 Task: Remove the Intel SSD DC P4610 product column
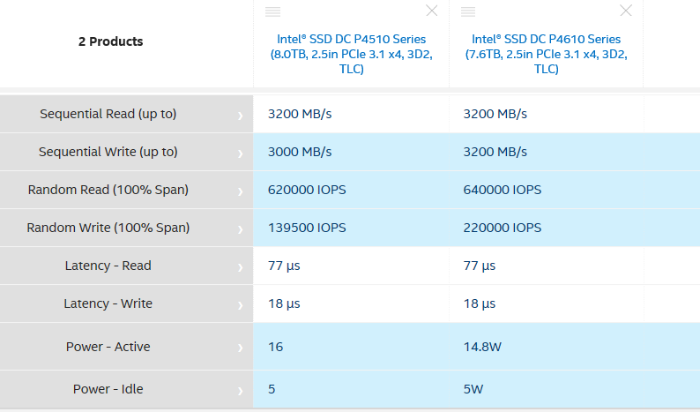[626, 11]
